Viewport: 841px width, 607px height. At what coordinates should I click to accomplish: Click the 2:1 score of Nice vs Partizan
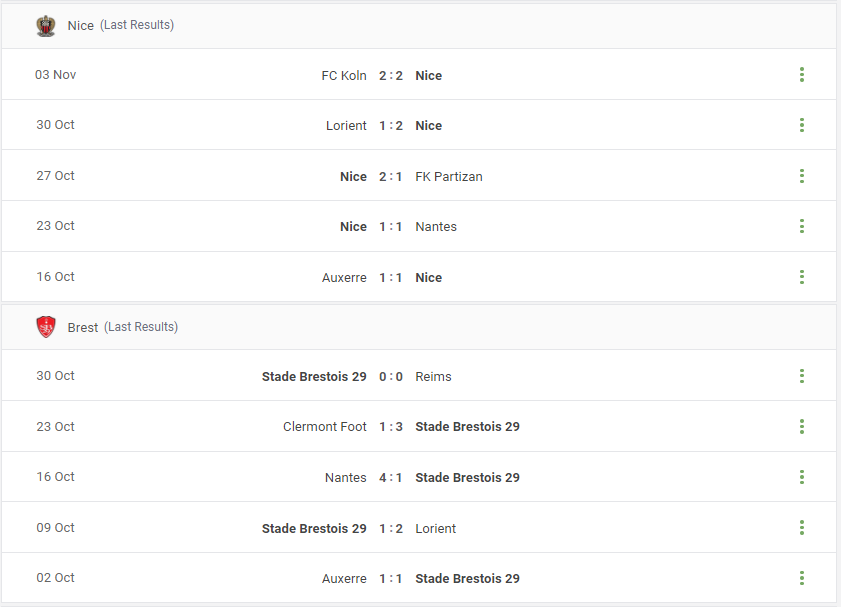pos(390,176)
